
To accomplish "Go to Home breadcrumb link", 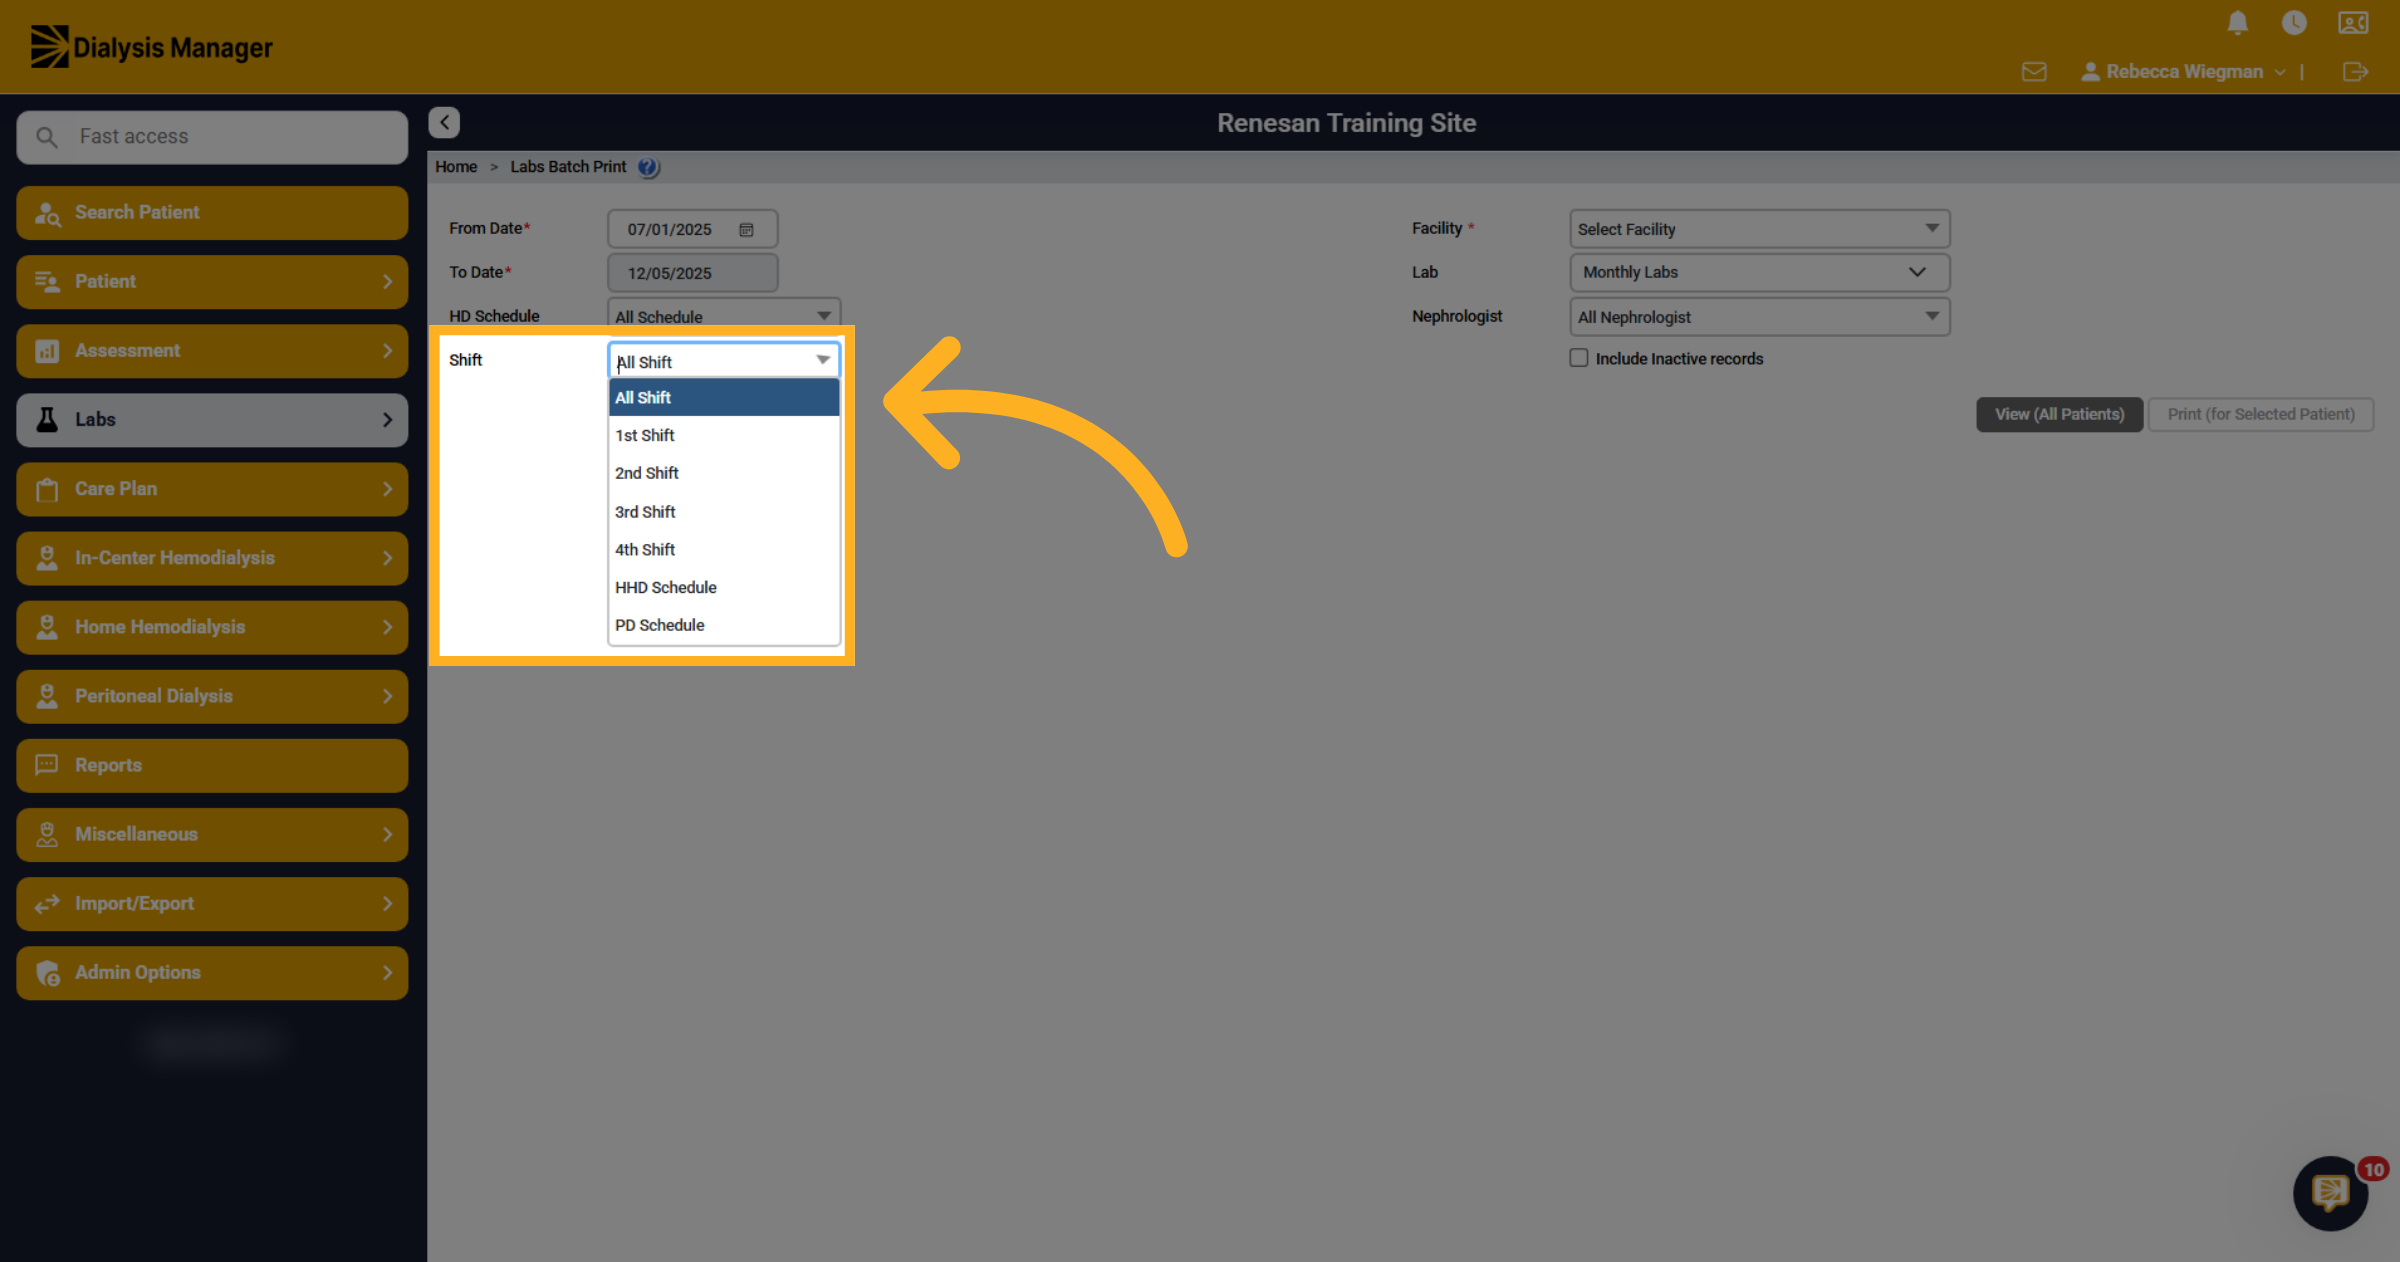I will click(x=456, y=167).
